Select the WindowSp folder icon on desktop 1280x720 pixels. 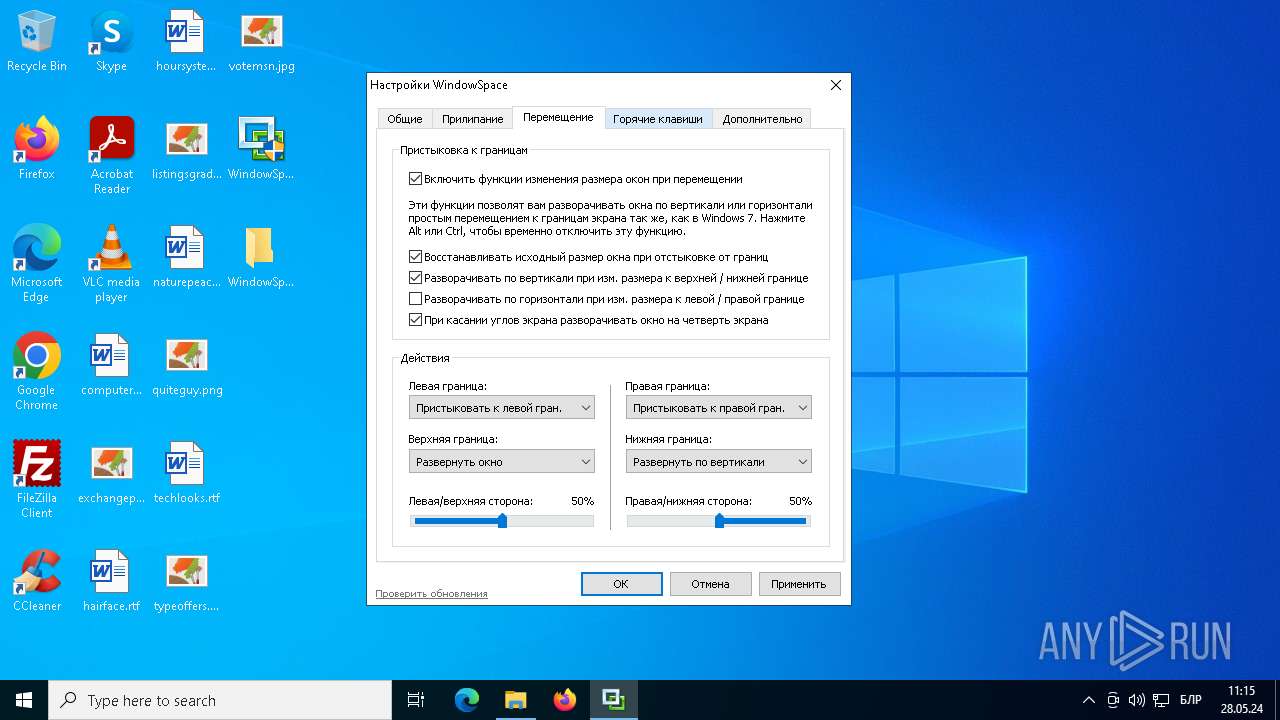(x=261, y=258)
